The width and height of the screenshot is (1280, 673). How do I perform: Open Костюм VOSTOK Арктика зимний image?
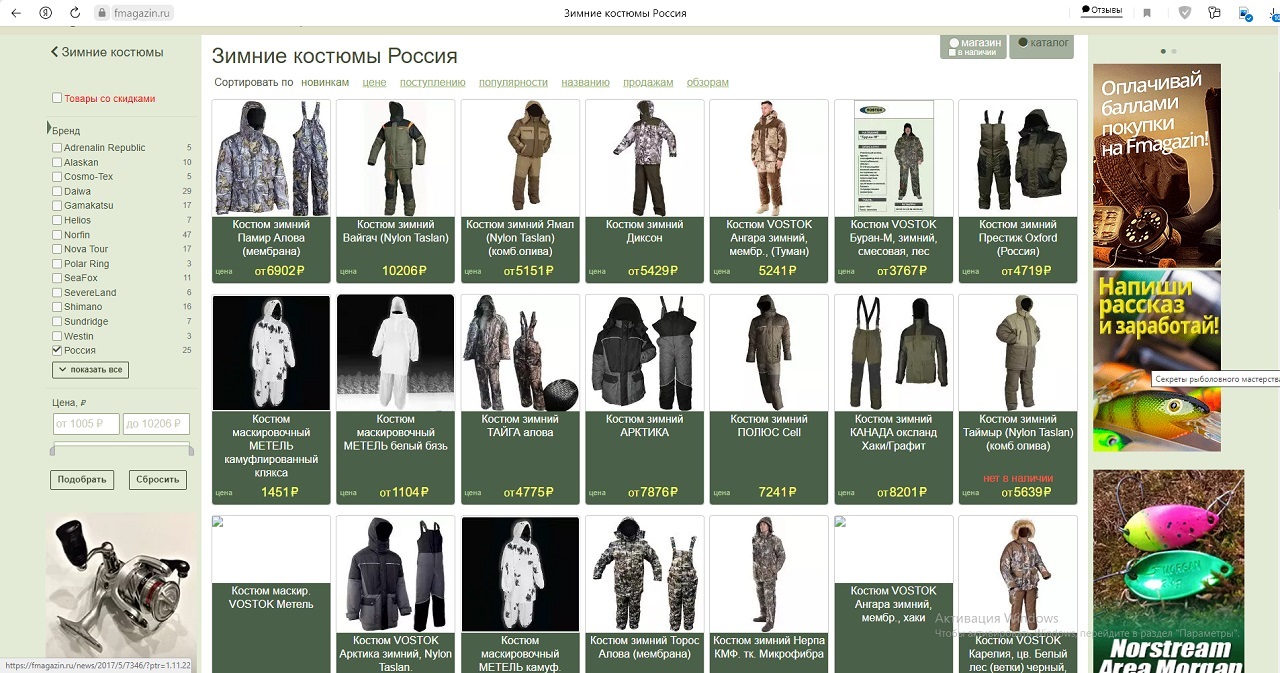coord(396,575)
